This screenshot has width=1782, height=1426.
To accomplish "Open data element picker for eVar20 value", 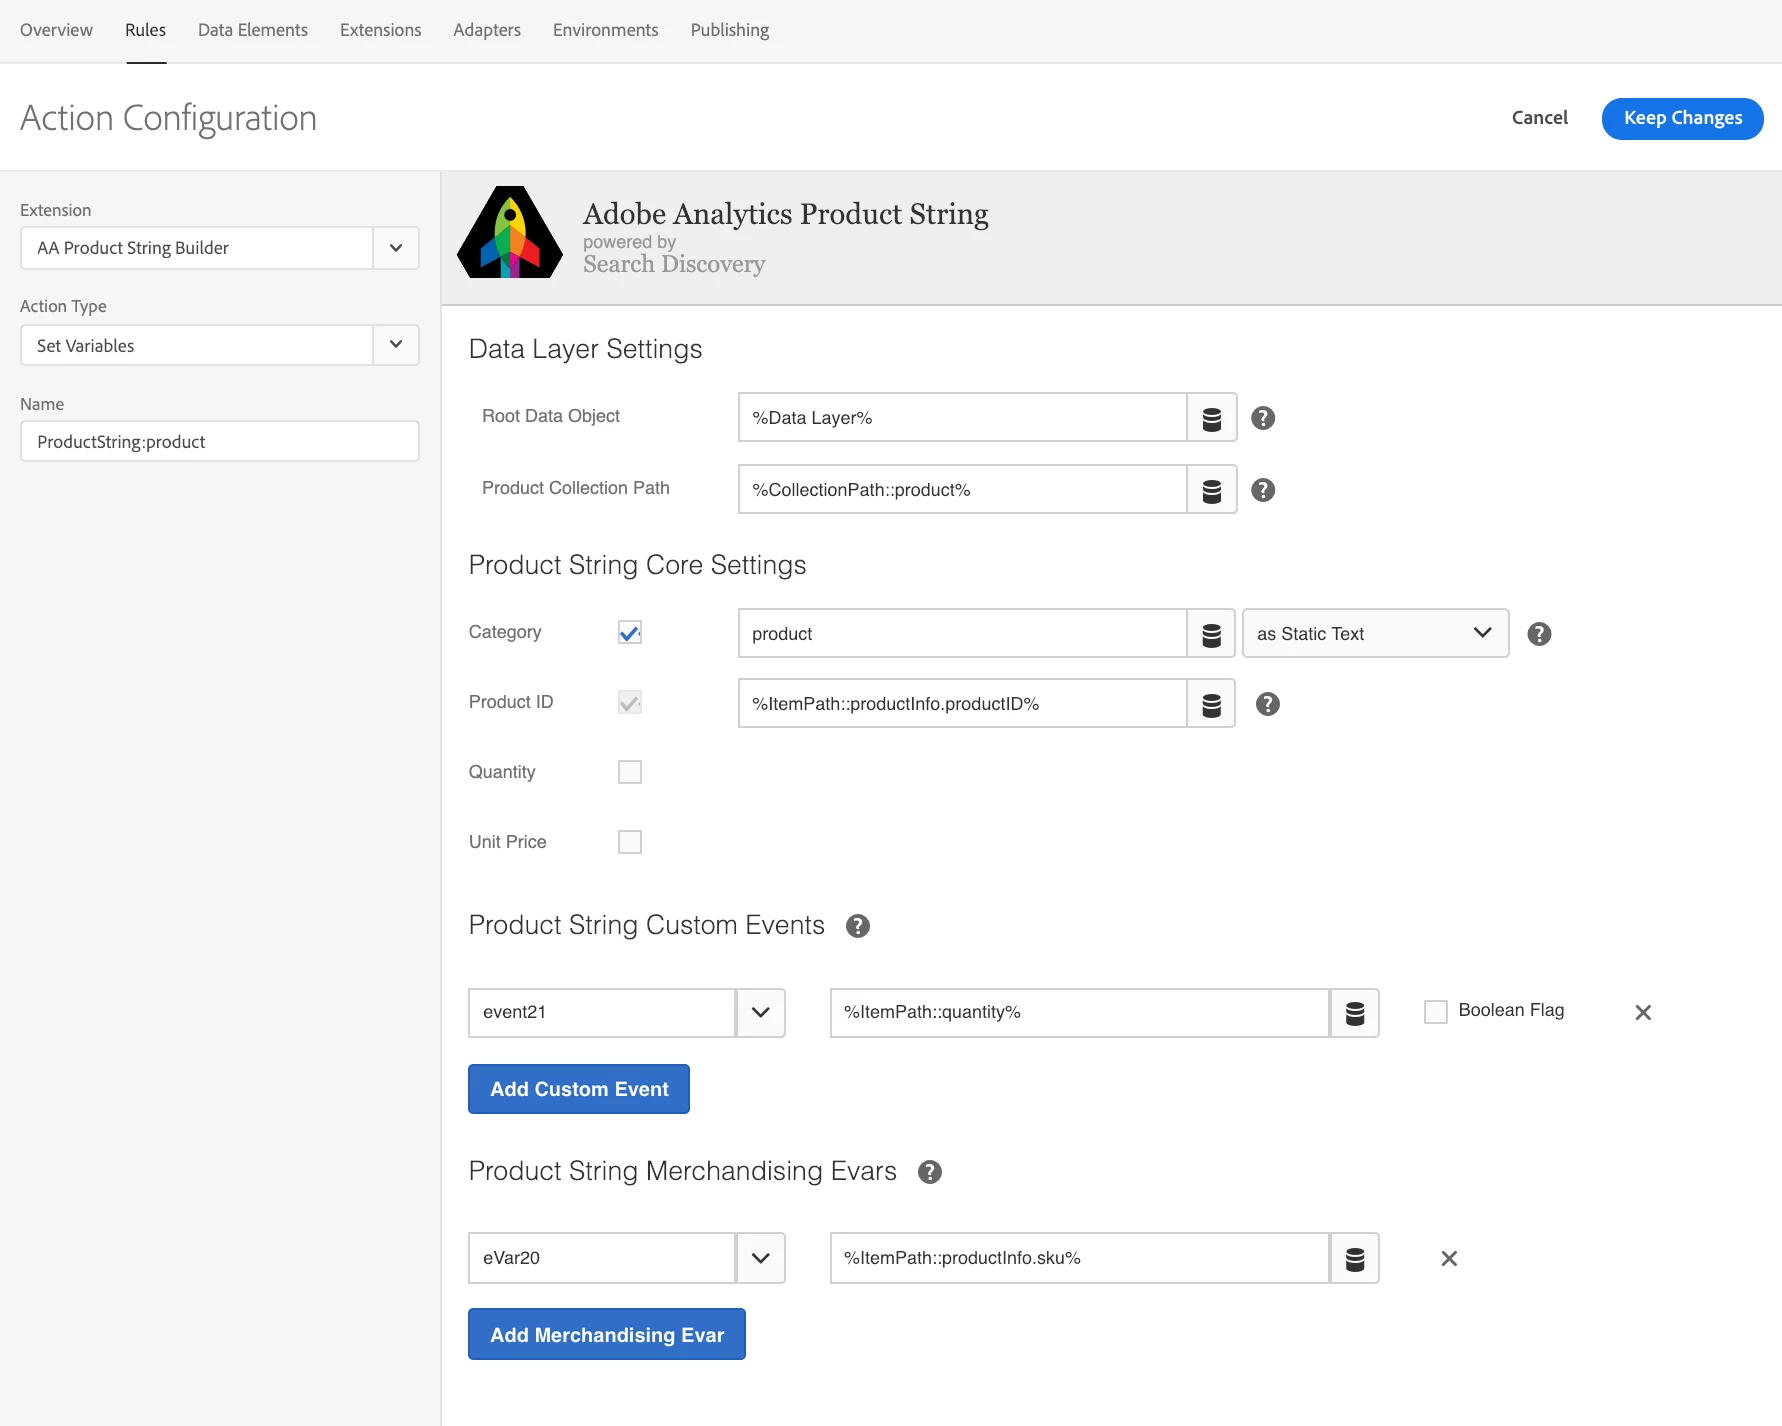I will click(x=1355, y=1259).
